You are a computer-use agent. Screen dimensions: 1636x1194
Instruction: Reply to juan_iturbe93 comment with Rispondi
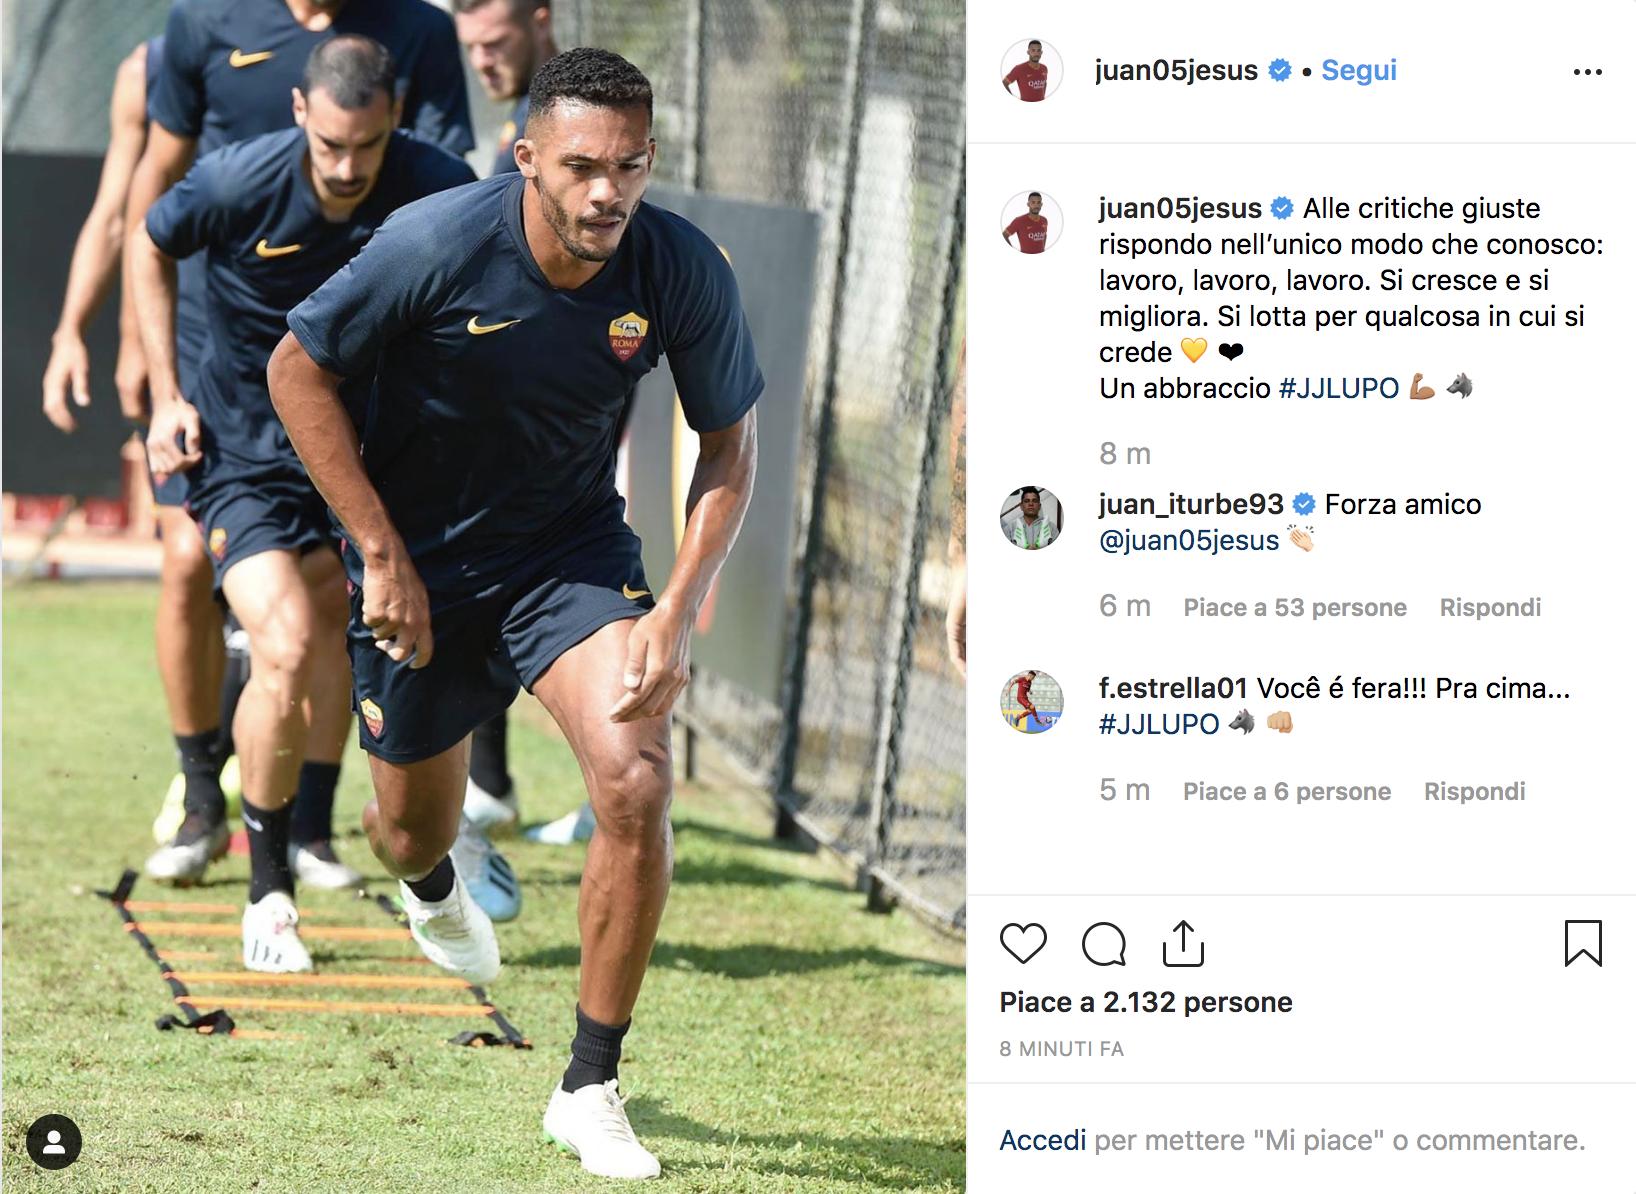click(x=1490, y=607)
